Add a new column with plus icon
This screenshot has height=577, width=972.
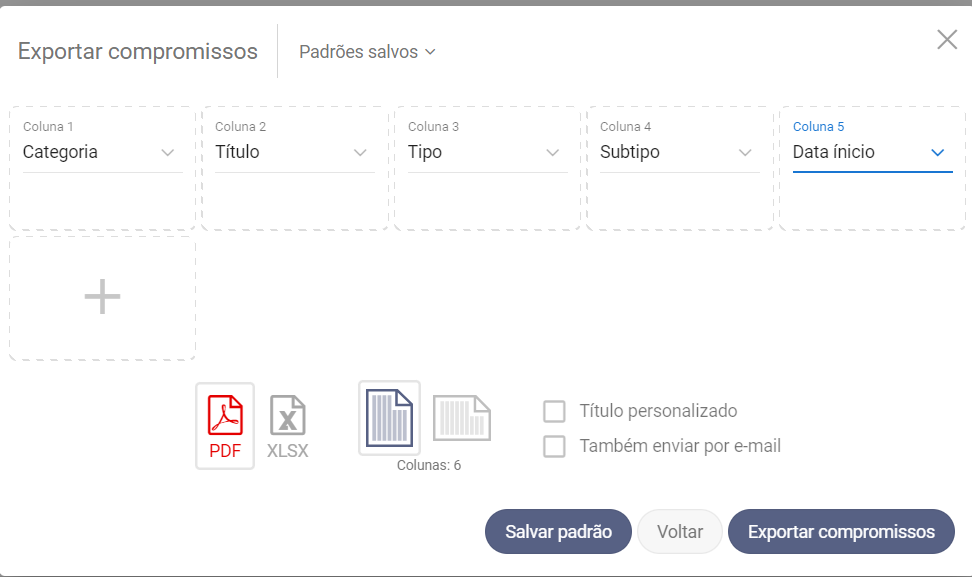pyautogui.click(x=102, y=297)
